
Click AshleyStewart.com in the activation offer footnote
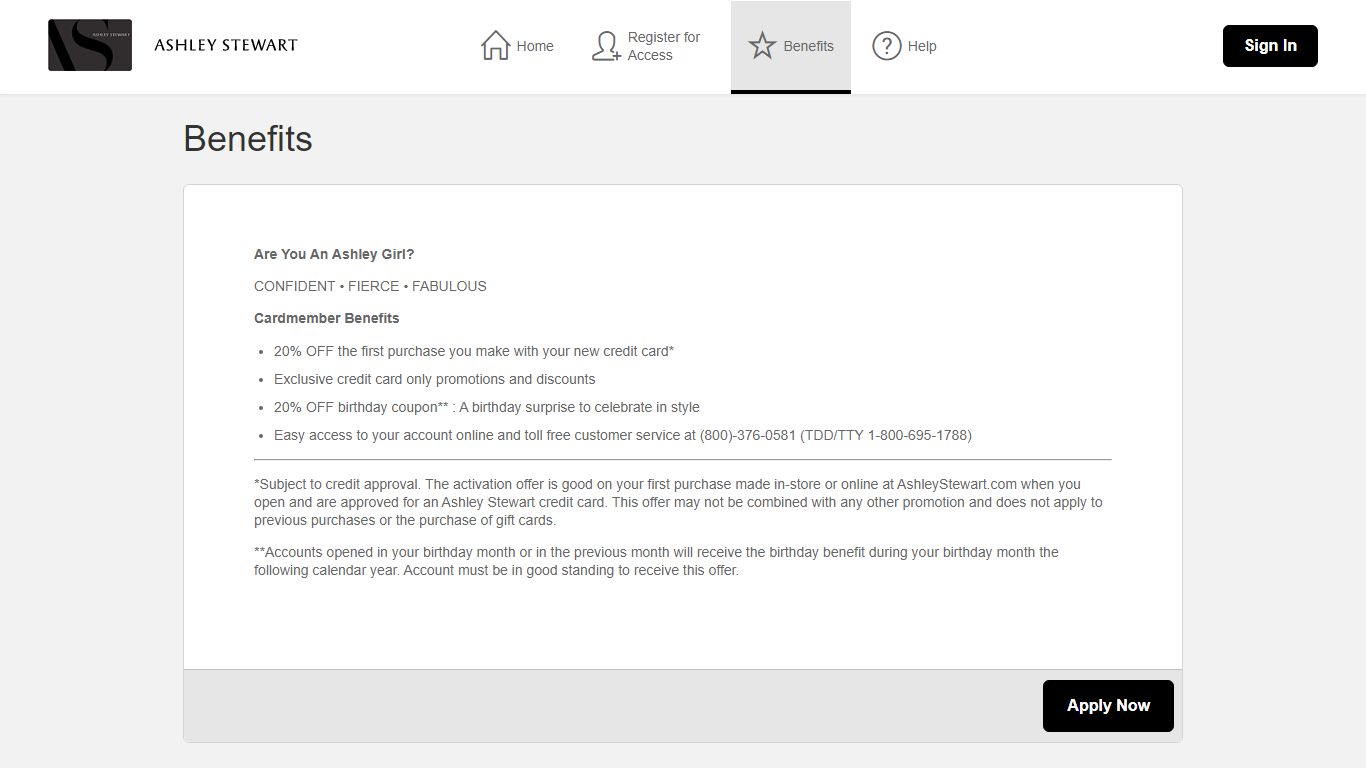[956, 484]
